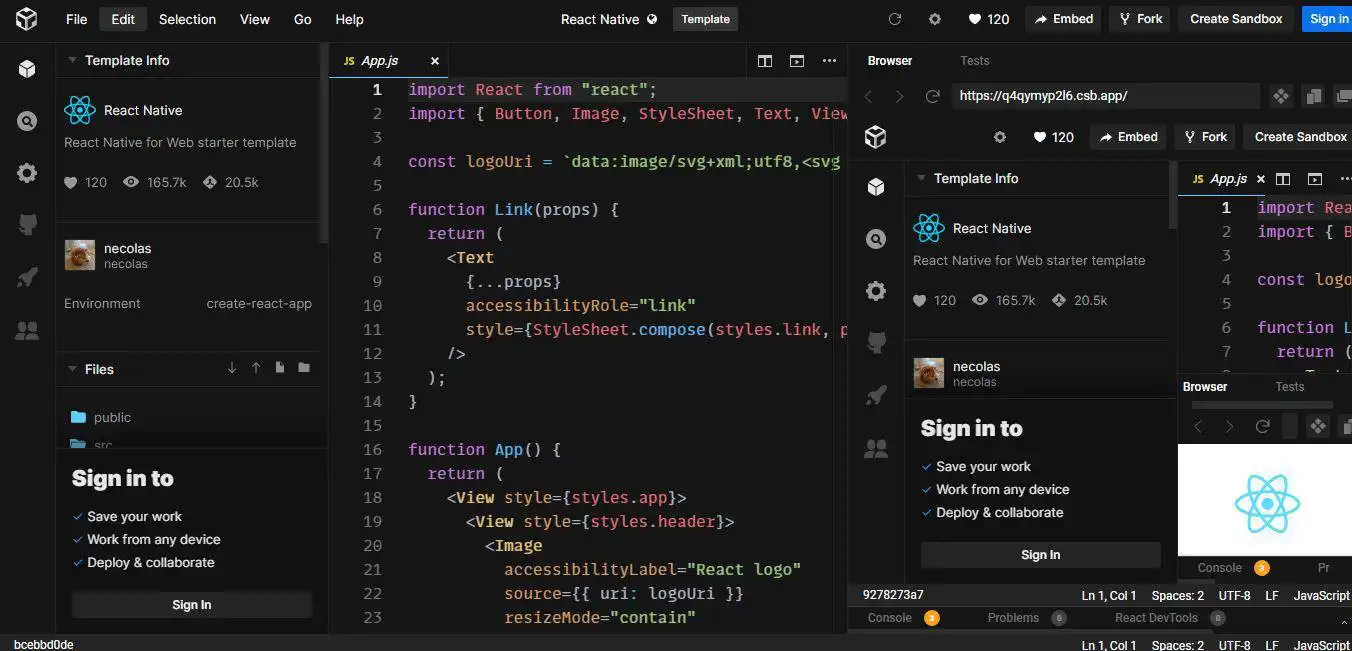Reload the outer browser preview
Image resolution: width=1352 pixels, height=651 pixels.
click(x=932, y=96)
